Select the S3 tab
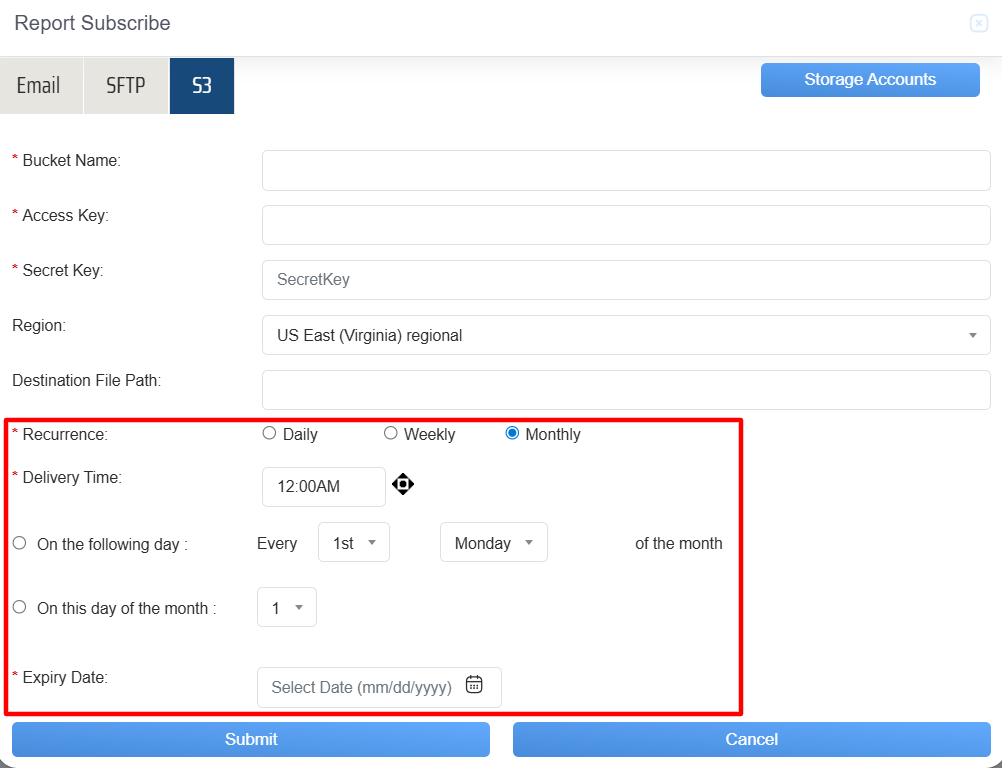The image size is (1002, 768). click(202, 86)
